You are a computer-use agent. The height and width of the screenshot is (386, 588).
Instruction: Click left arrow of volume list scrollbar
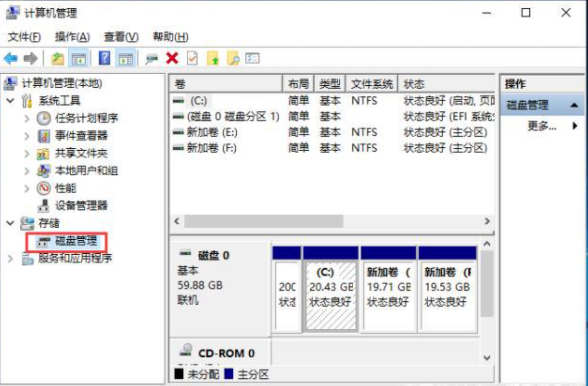pyautogui.click(x=177, y=221)
